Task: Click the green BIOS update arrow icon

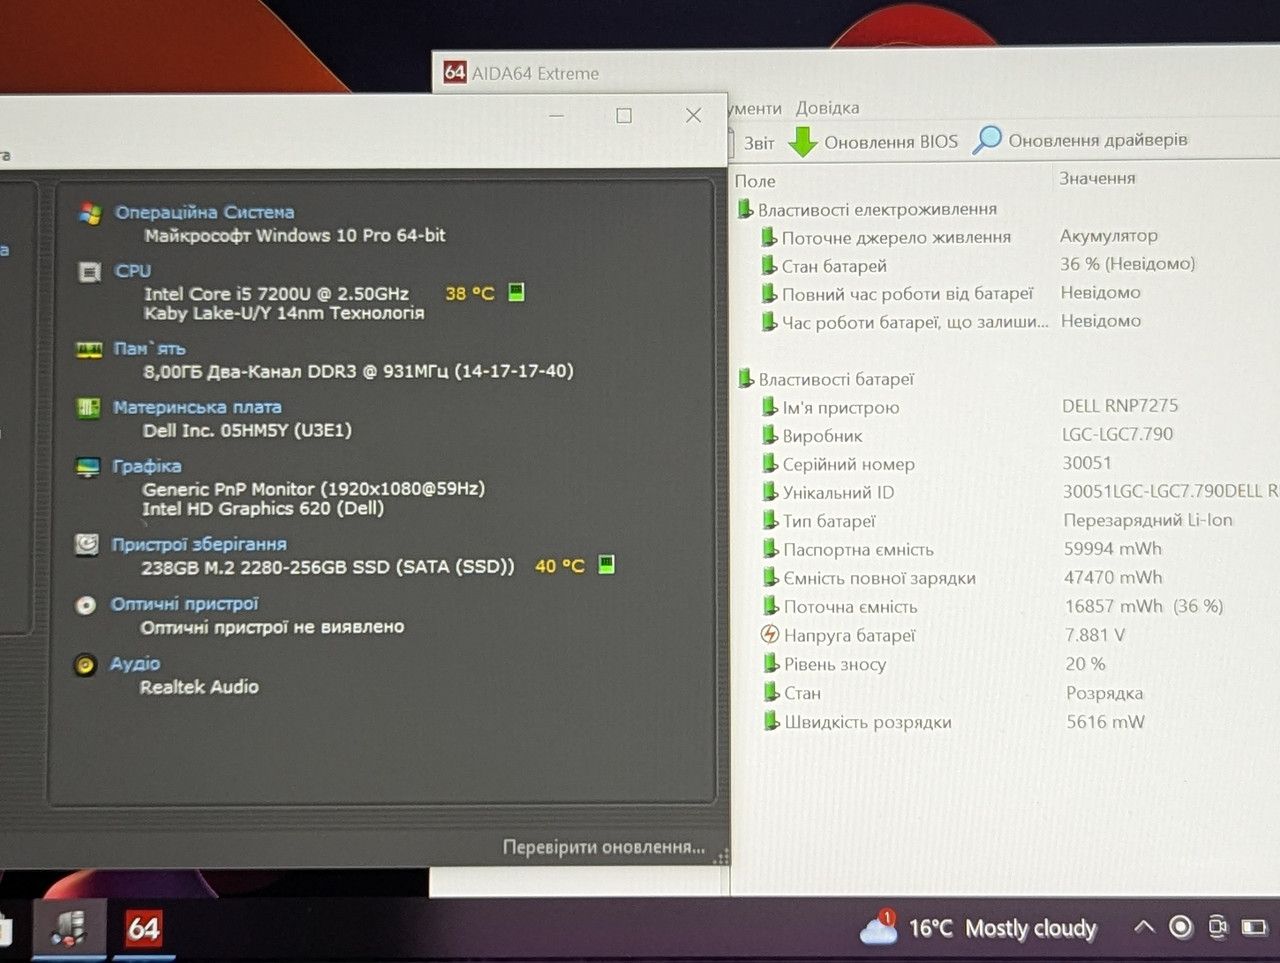Action: point(802,142)
